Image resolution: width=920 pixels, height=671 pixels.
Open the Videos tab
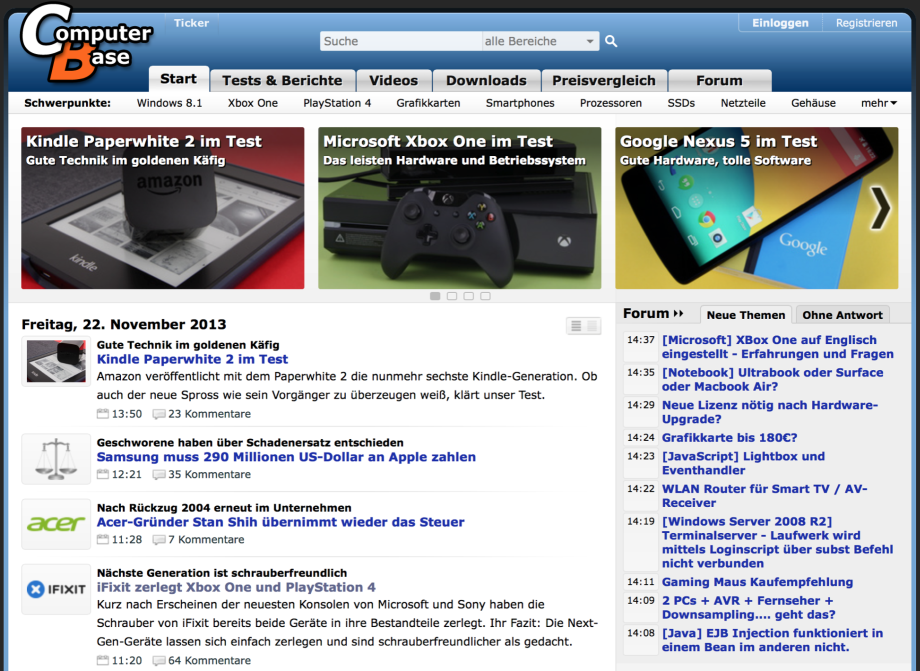click(x=394, y=80)
